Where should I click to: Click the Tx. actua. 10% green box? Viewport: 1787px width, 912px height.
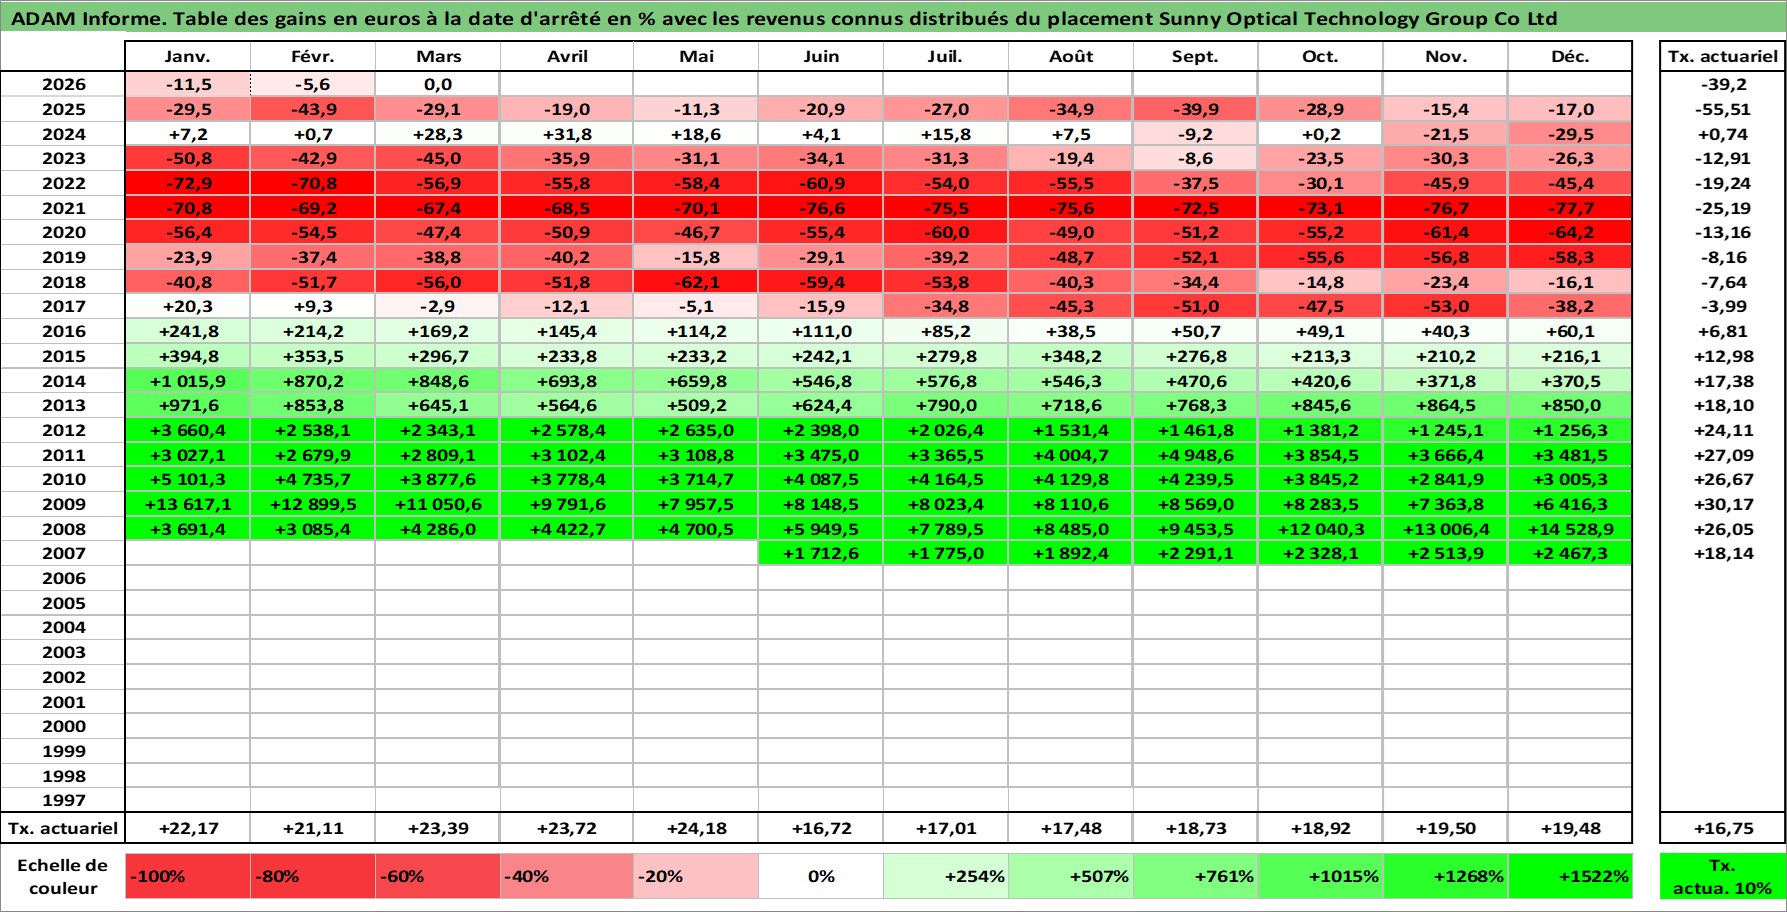[1723, 876]
